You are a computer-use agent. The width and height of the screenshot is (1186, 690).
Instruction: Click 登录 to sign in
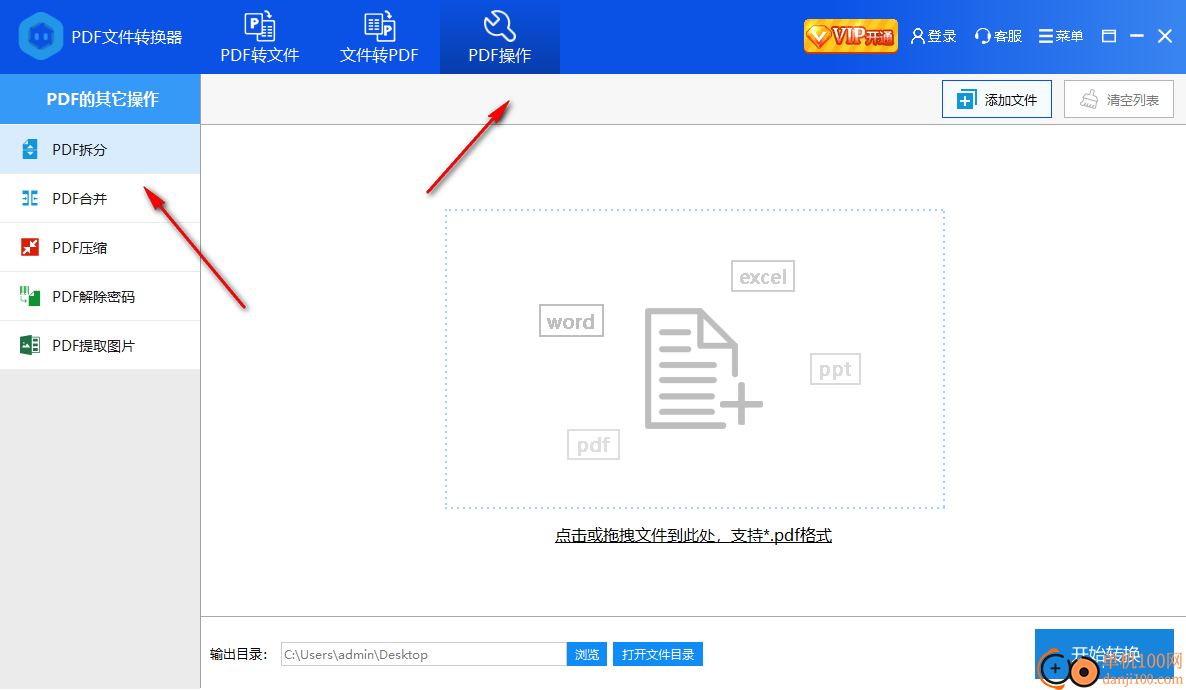pyautogui.click(x=933, y=36)
